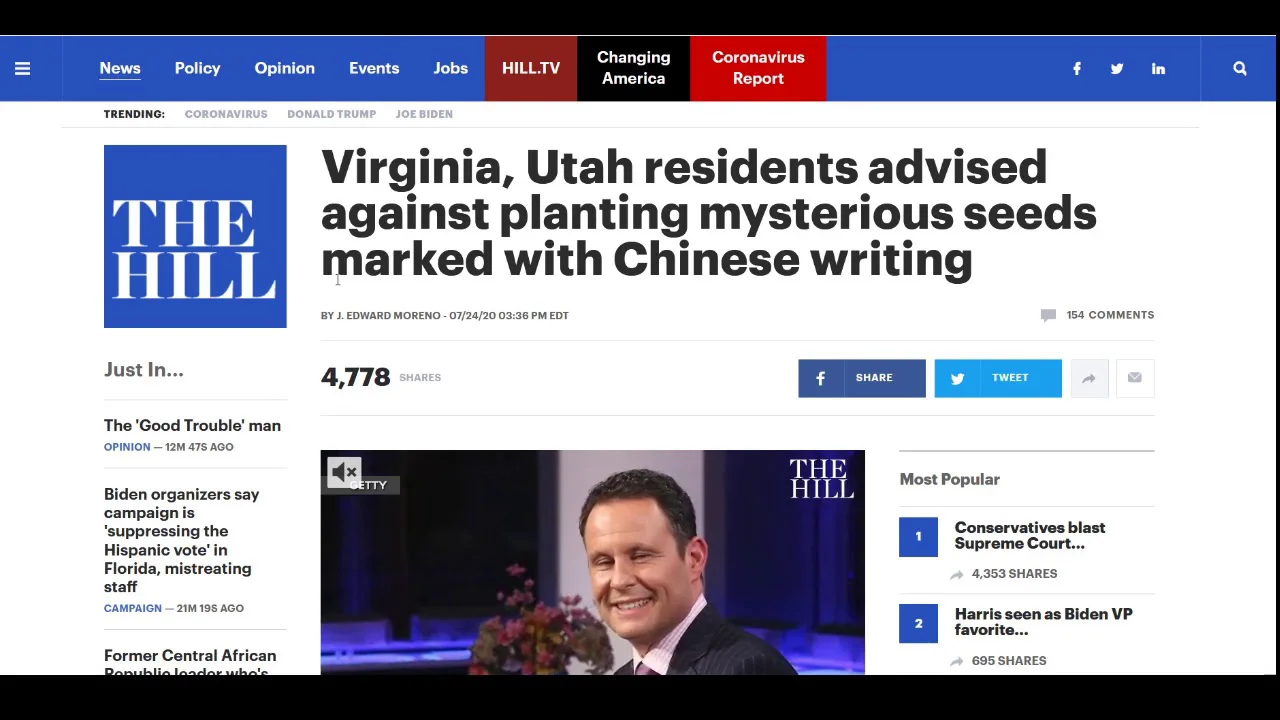Open the trending Donald Trump link
Image resolution: width=1280 pixels, height=720 pixels.
[x=331, y=114]
